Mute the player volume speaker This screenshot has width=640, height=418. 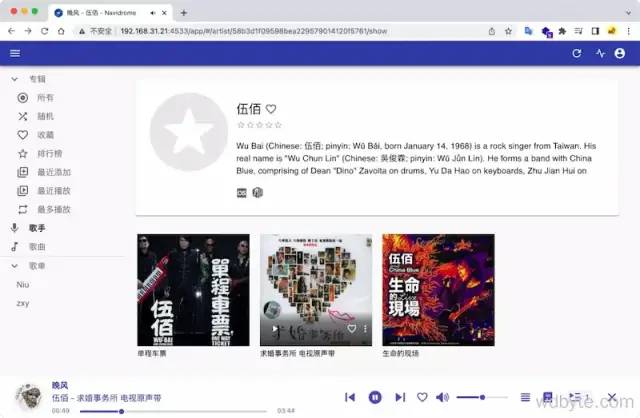tap(442, 397)
